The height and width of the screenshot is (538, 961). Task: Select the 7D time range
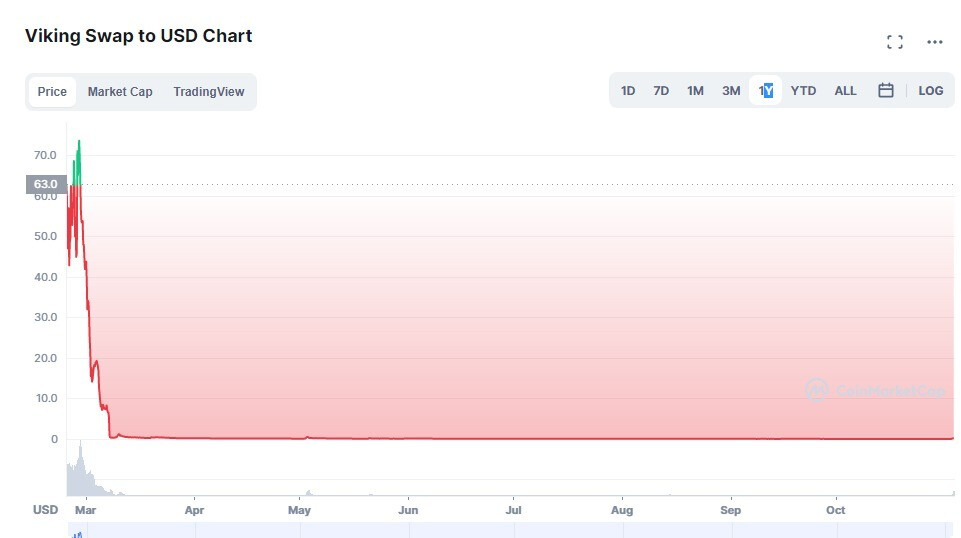click(661, 91)
